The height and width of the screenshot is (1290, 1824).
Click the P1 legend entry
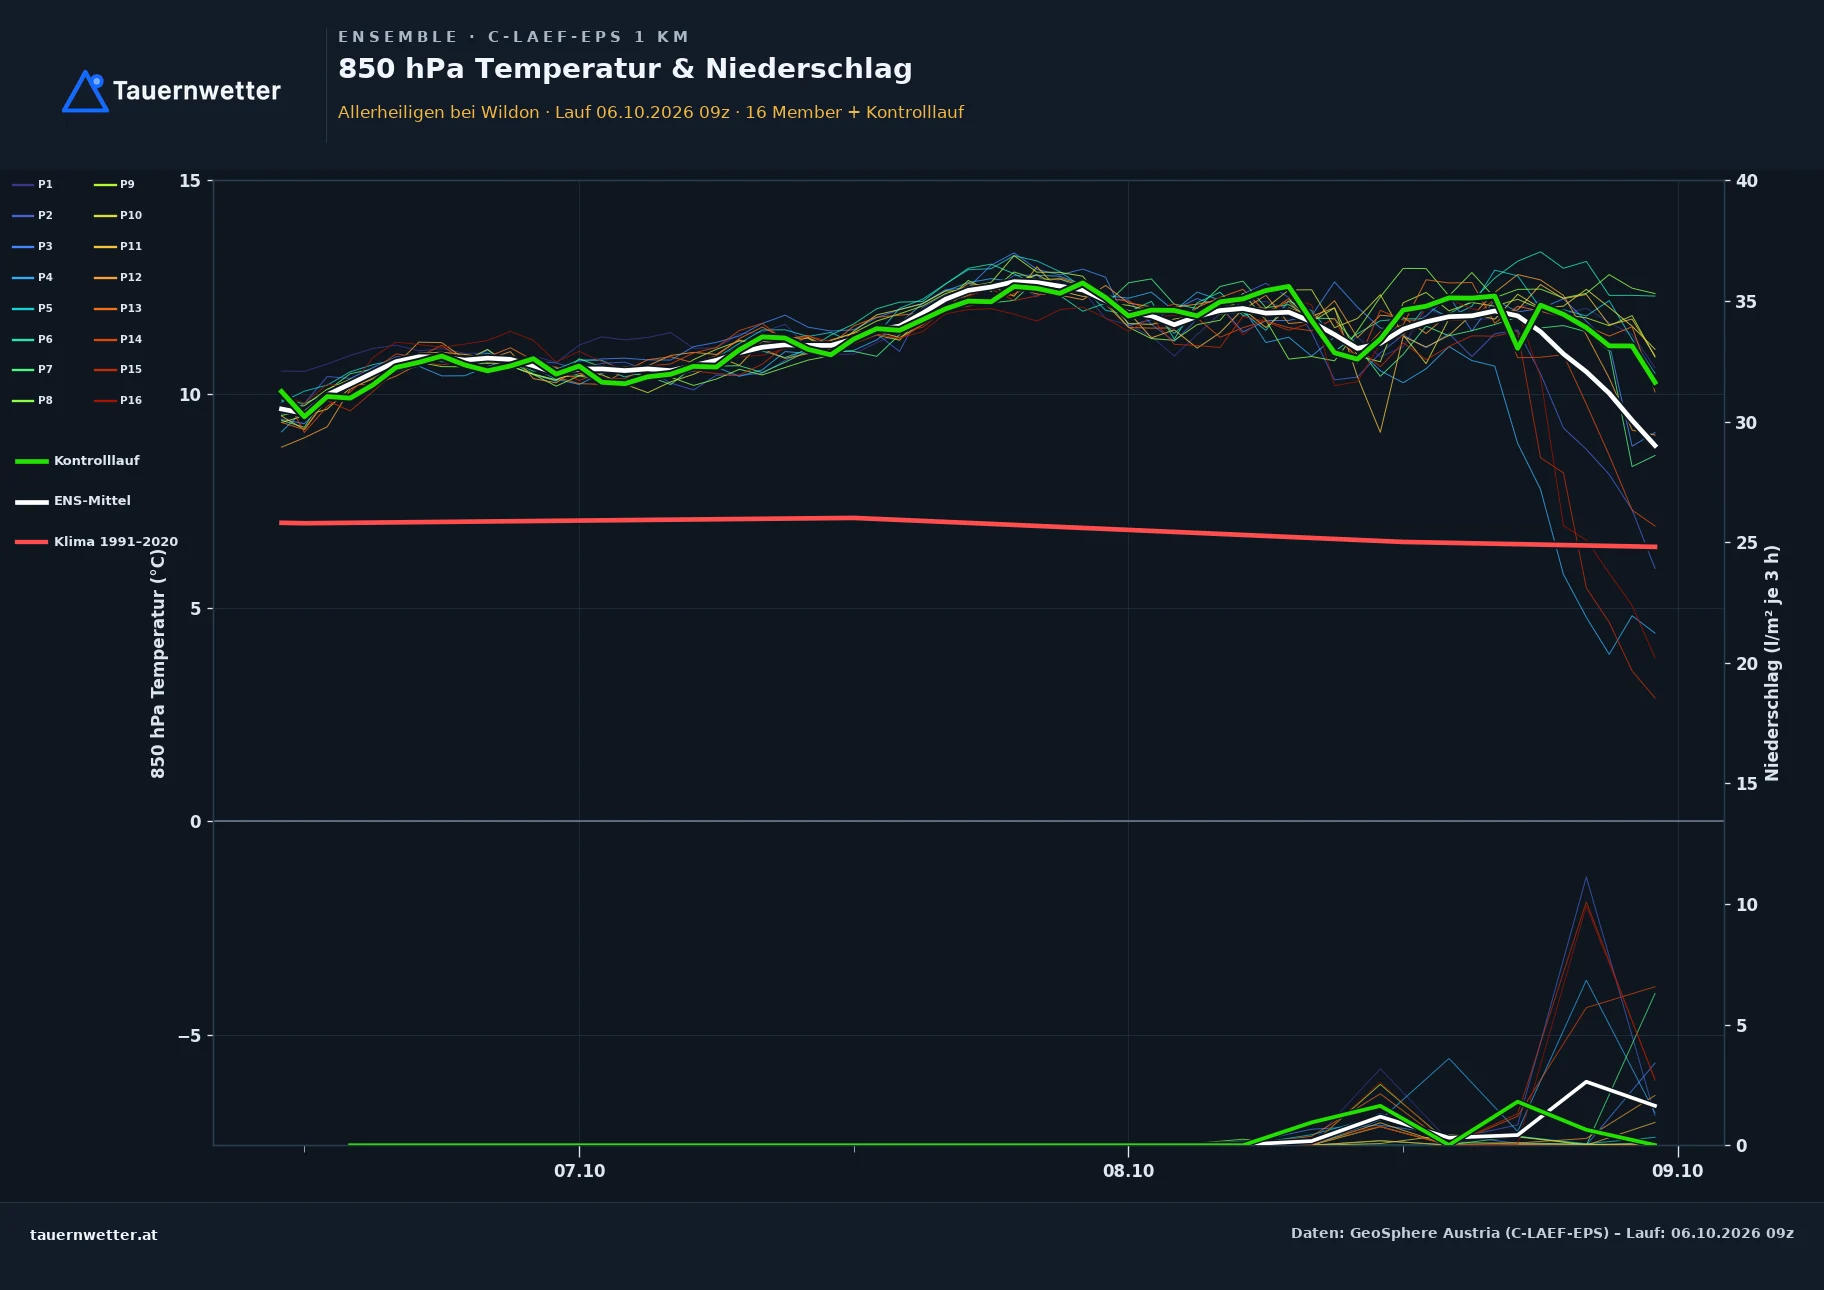point(33,184)
